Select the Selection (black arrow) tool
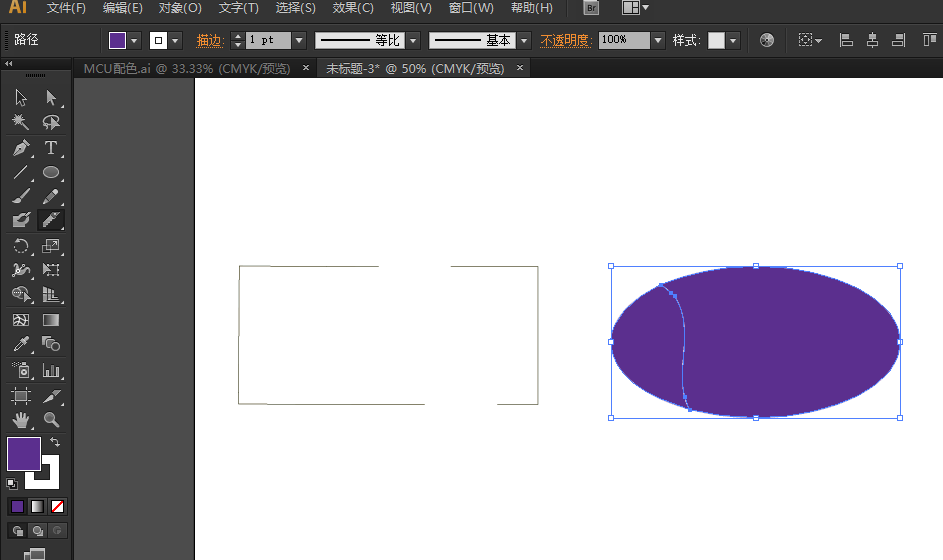Viewport: 943px width, 560px height. click(21, 97)
